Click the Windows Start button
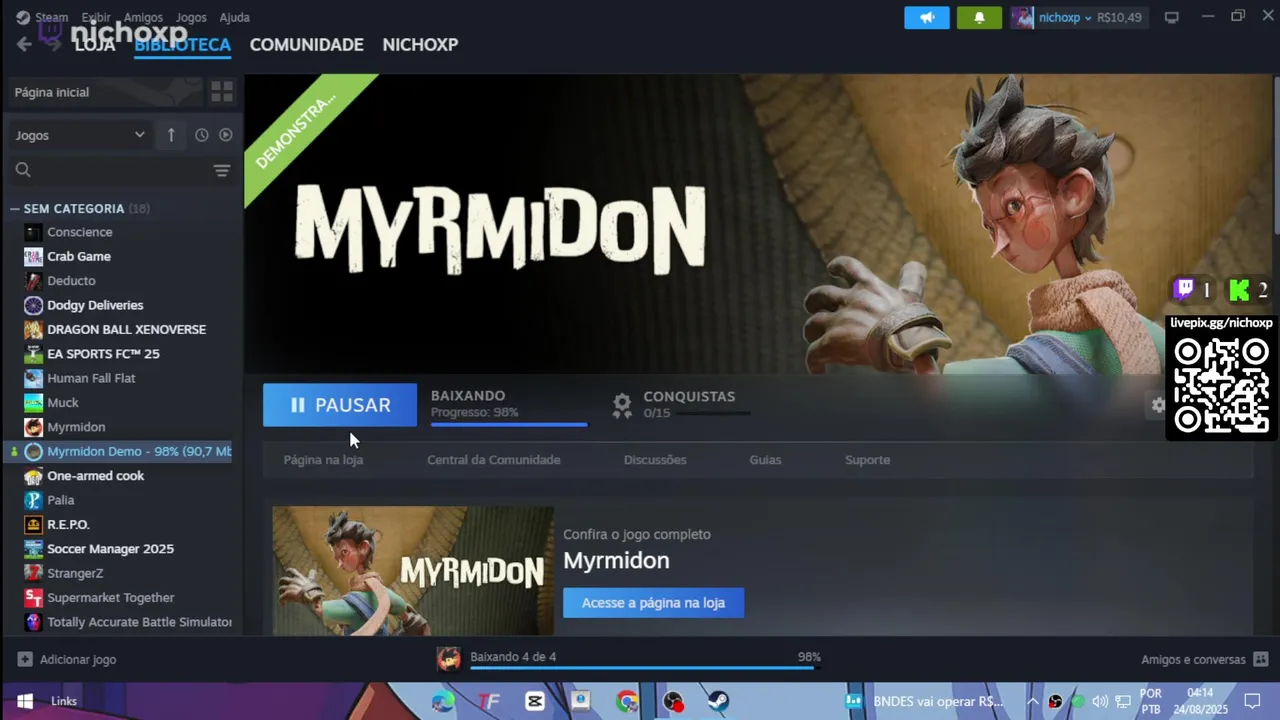 25,701
